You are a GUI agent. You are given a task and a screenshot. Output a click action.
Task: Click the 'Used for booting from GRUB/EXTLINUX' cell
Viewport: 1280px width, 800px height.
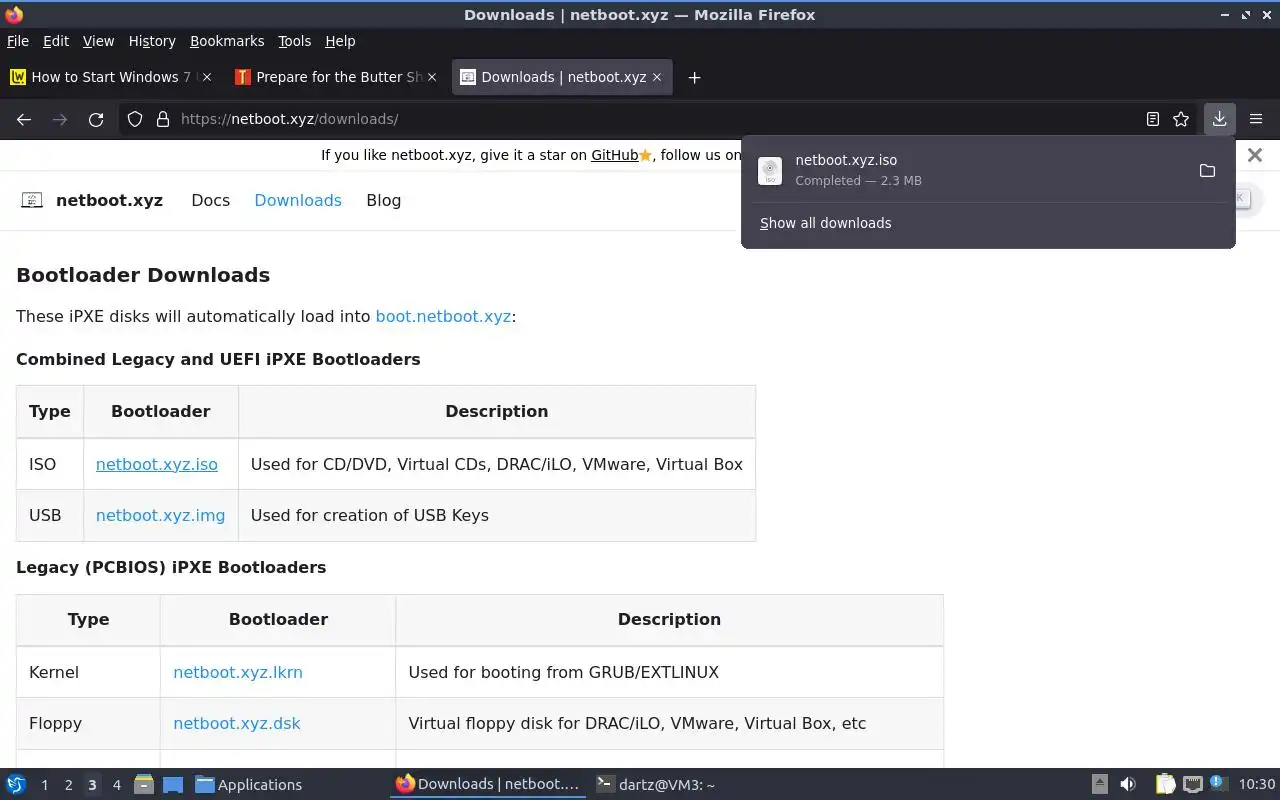point(669,672)
